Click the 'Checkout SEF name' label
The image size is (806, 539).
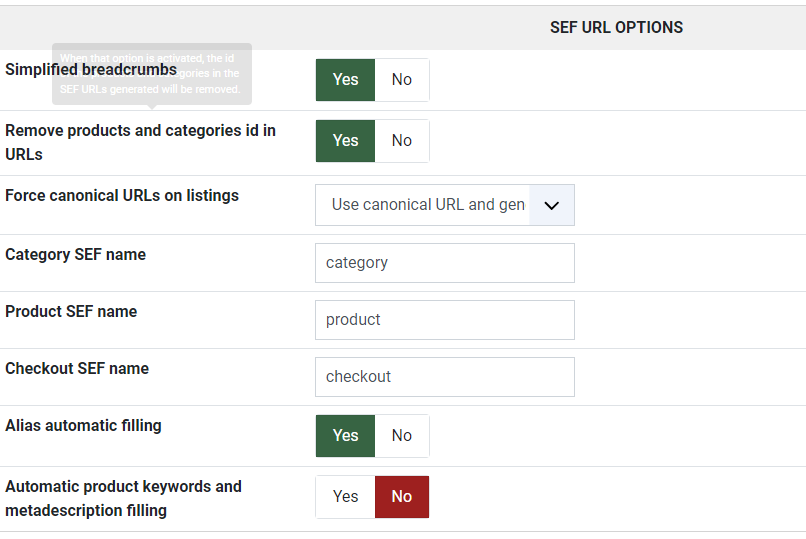click(x=77, y=369)
